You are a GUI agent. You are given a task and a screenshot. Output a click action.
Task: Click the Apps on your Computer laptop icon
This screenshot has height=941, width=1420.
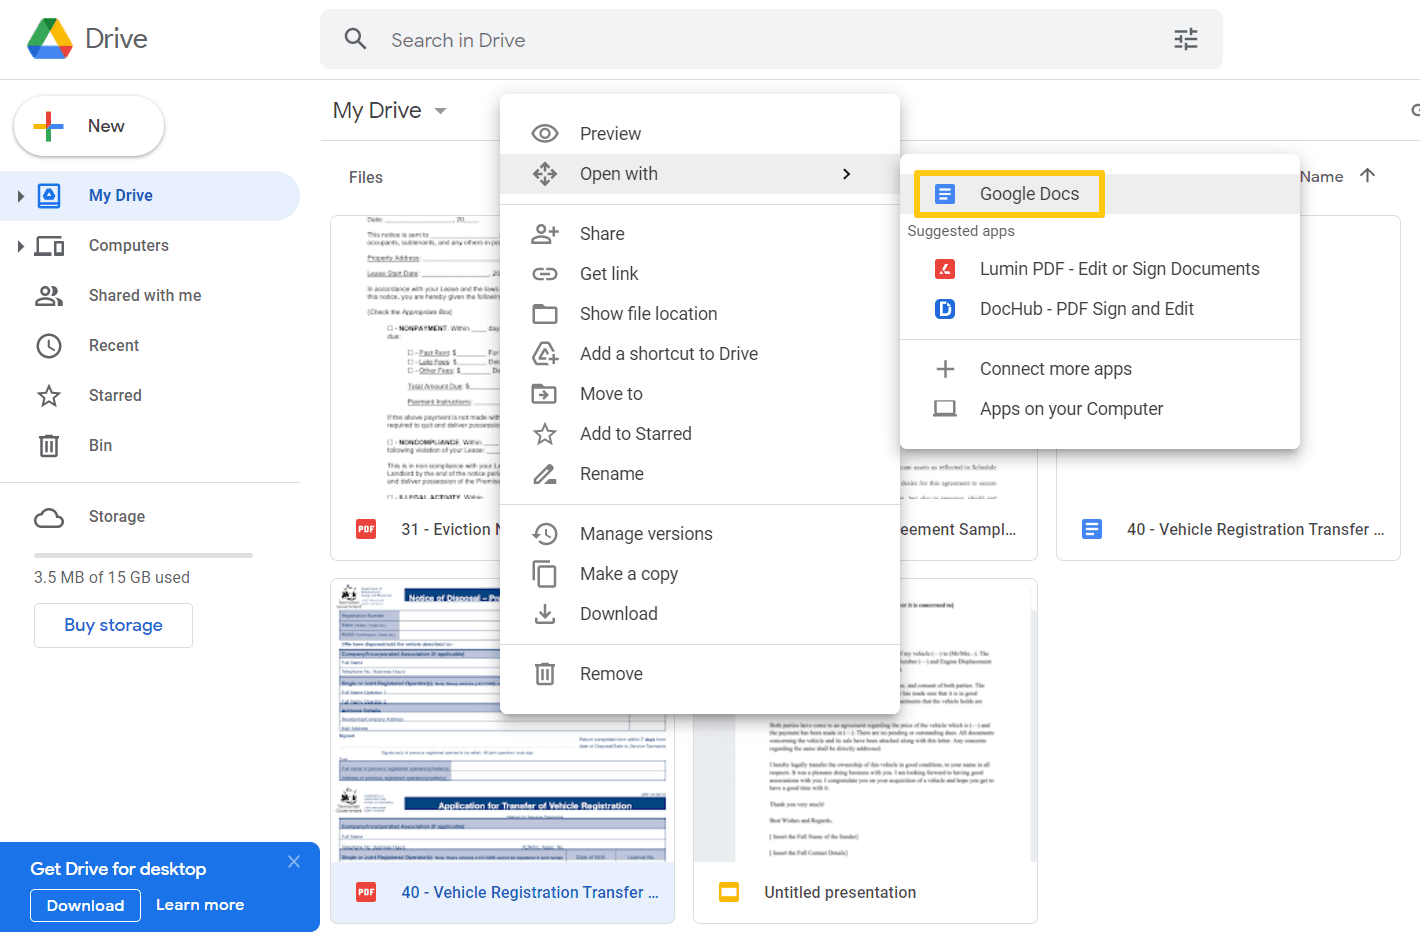945,409
